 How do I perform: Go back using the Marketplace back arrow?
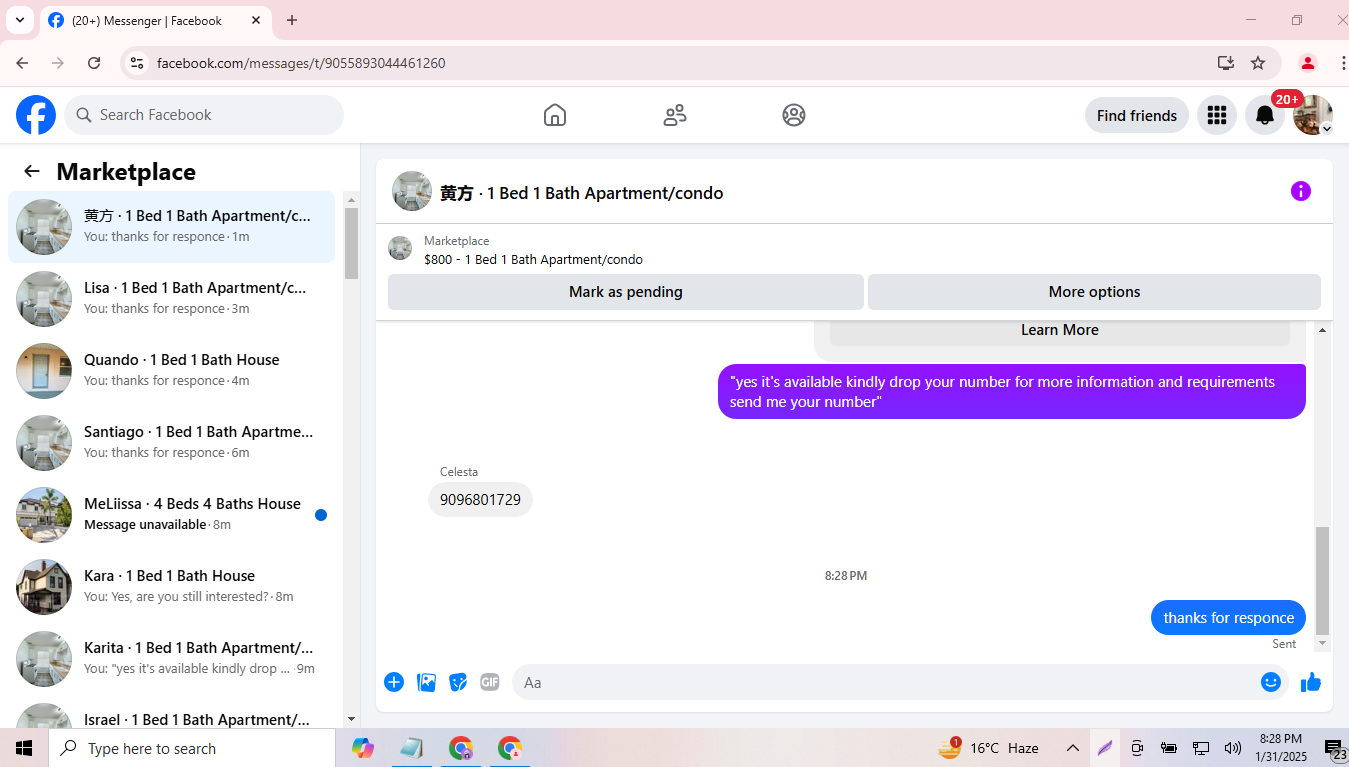[x=32, y=171]
